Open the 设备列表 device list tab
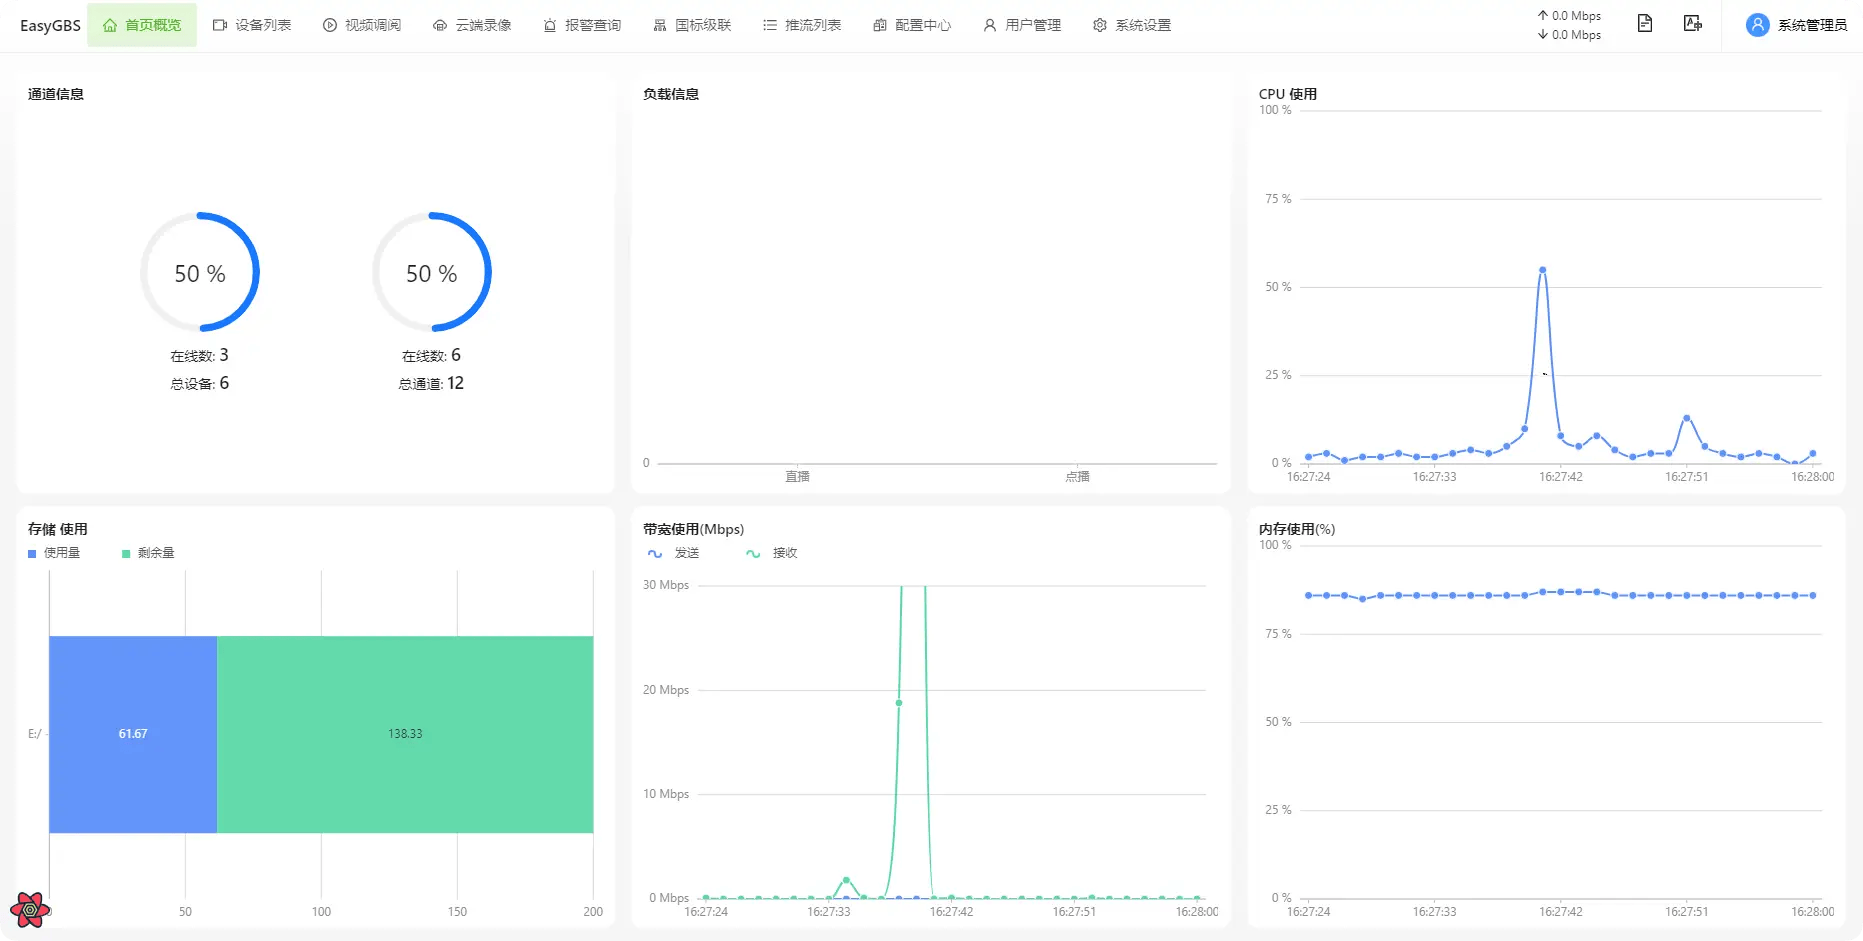 click(252, 25)
